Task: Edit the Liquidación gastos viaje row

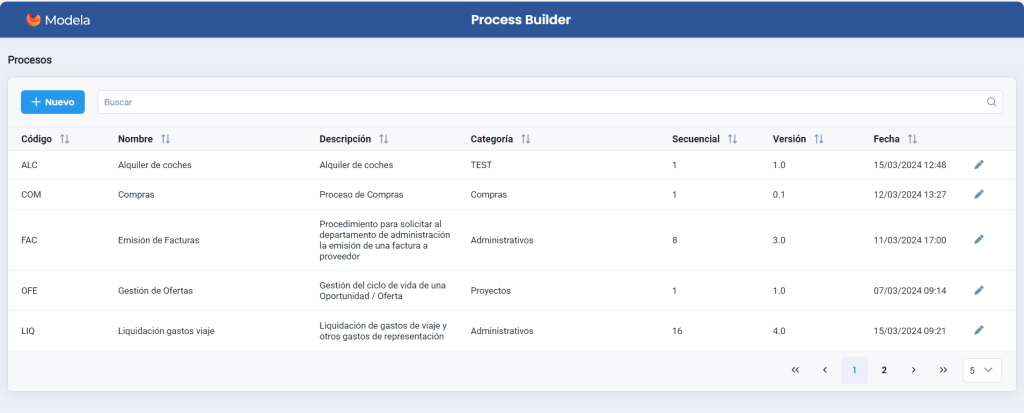Action: (979, 330)
